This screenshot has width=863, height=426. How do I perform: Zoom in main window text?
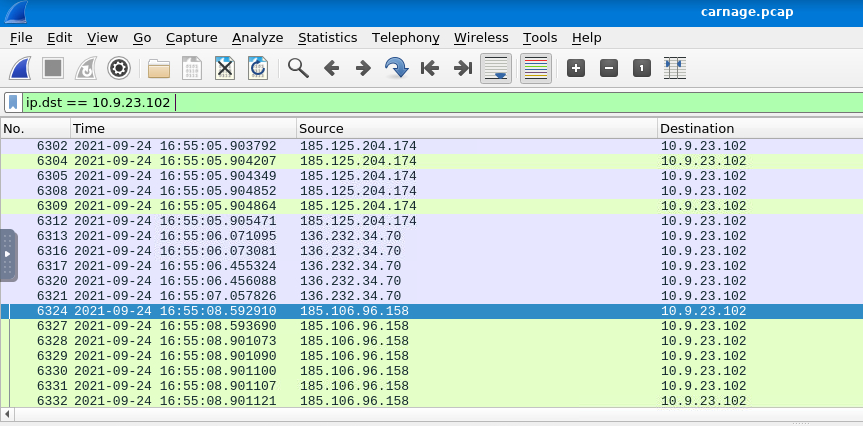point(576,68)
